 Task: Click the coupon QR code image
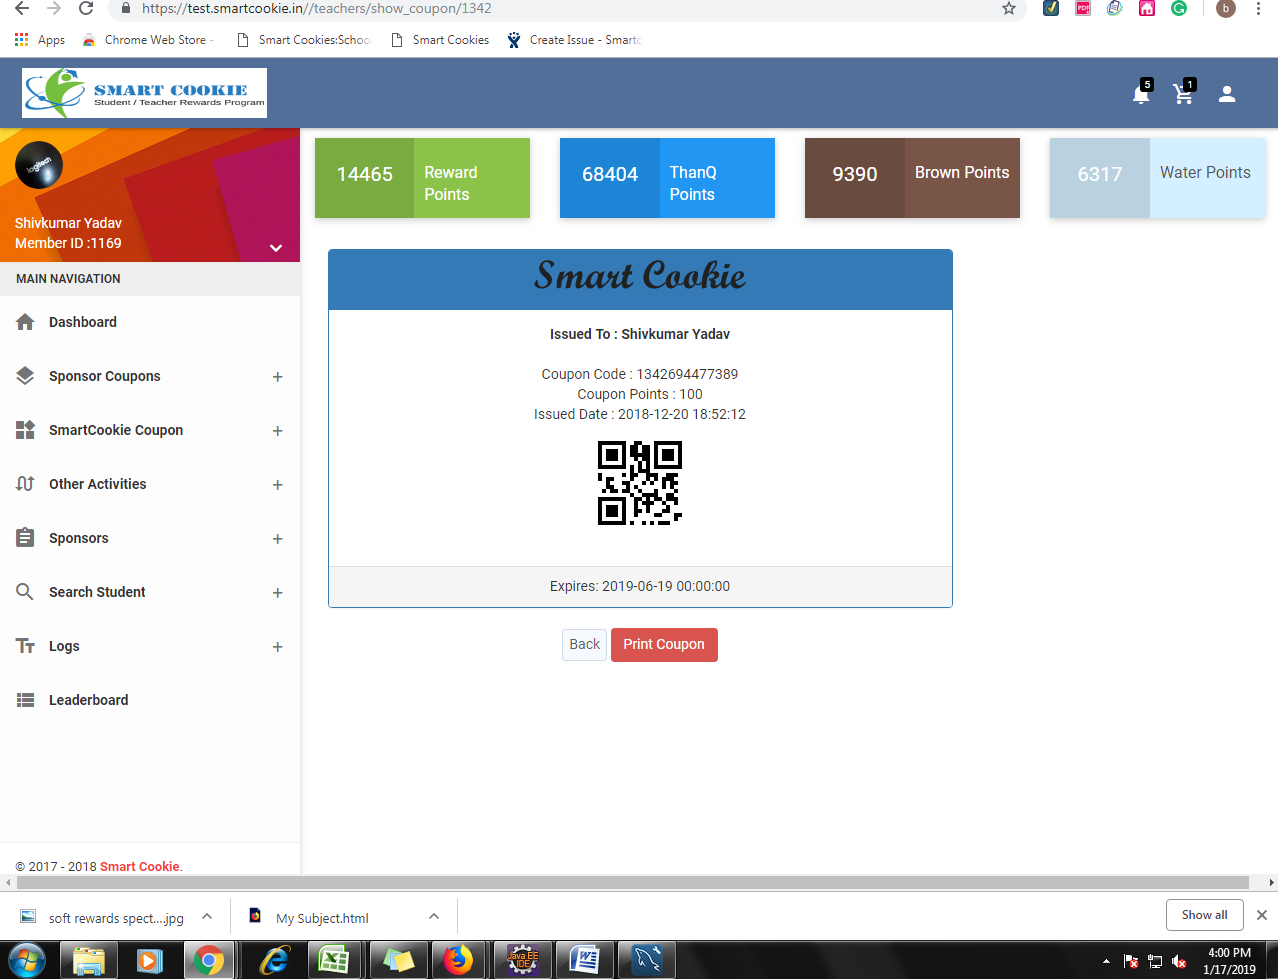(x=640, y=483)
